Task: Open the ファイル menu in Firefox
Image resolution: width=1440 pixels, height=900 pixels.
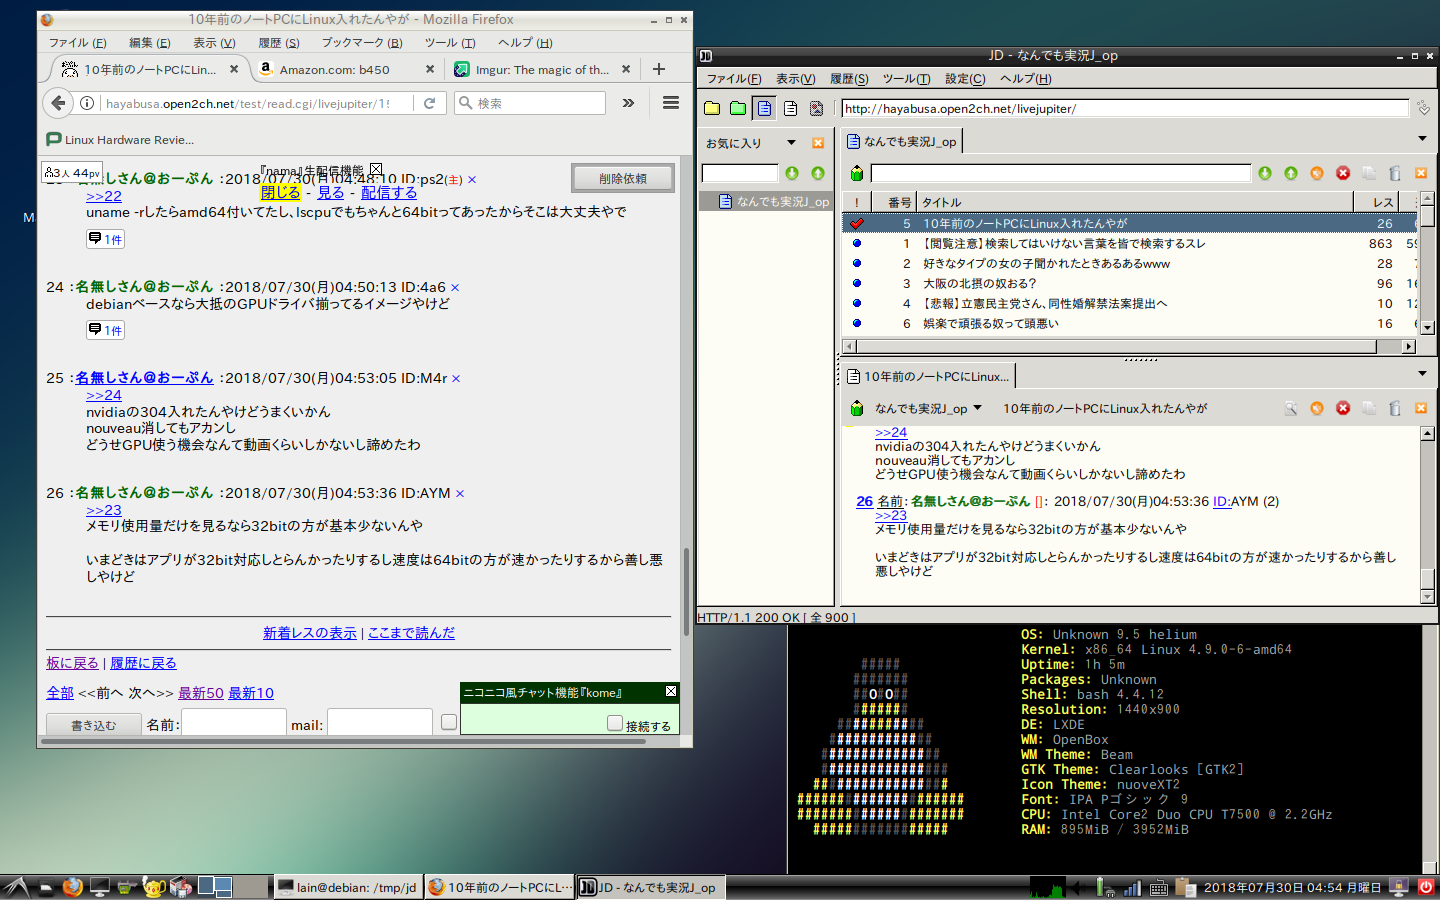Action: coord(77,43)
